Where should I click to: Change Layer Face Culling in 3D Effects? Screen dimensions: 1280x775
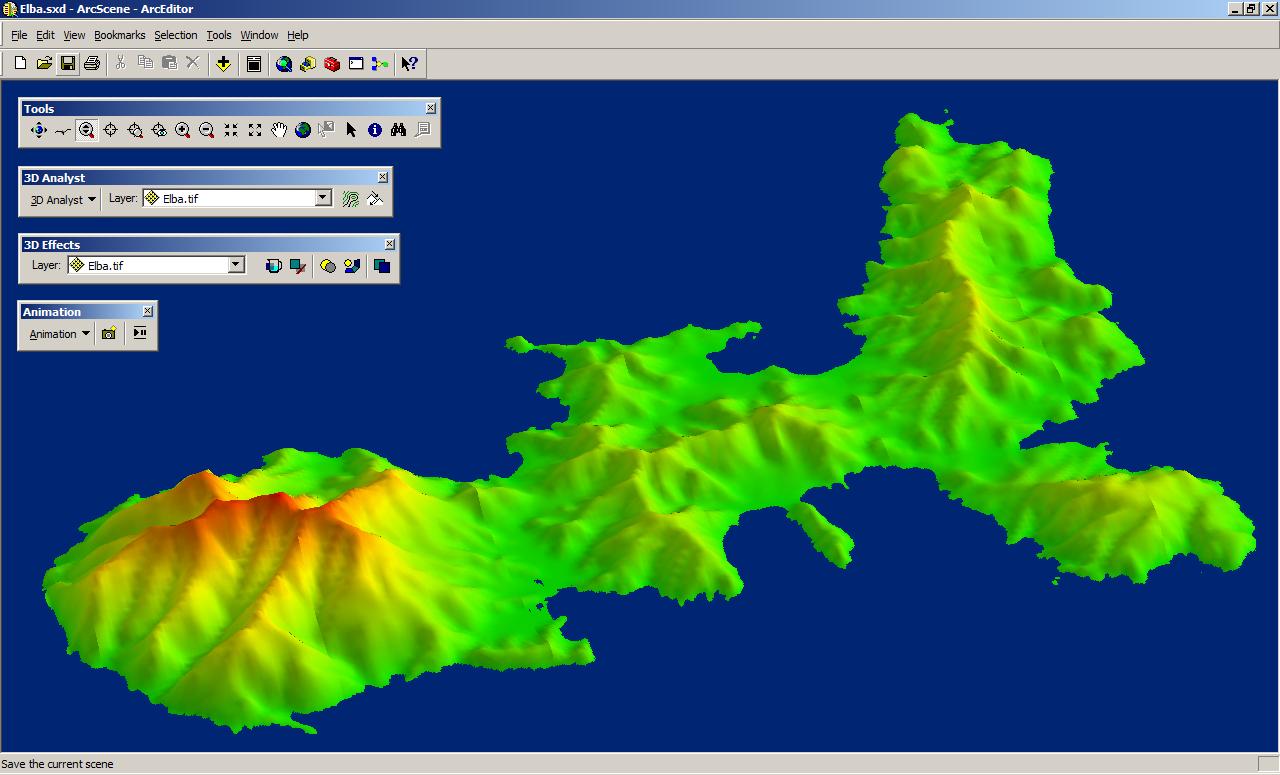pos(297,266)
